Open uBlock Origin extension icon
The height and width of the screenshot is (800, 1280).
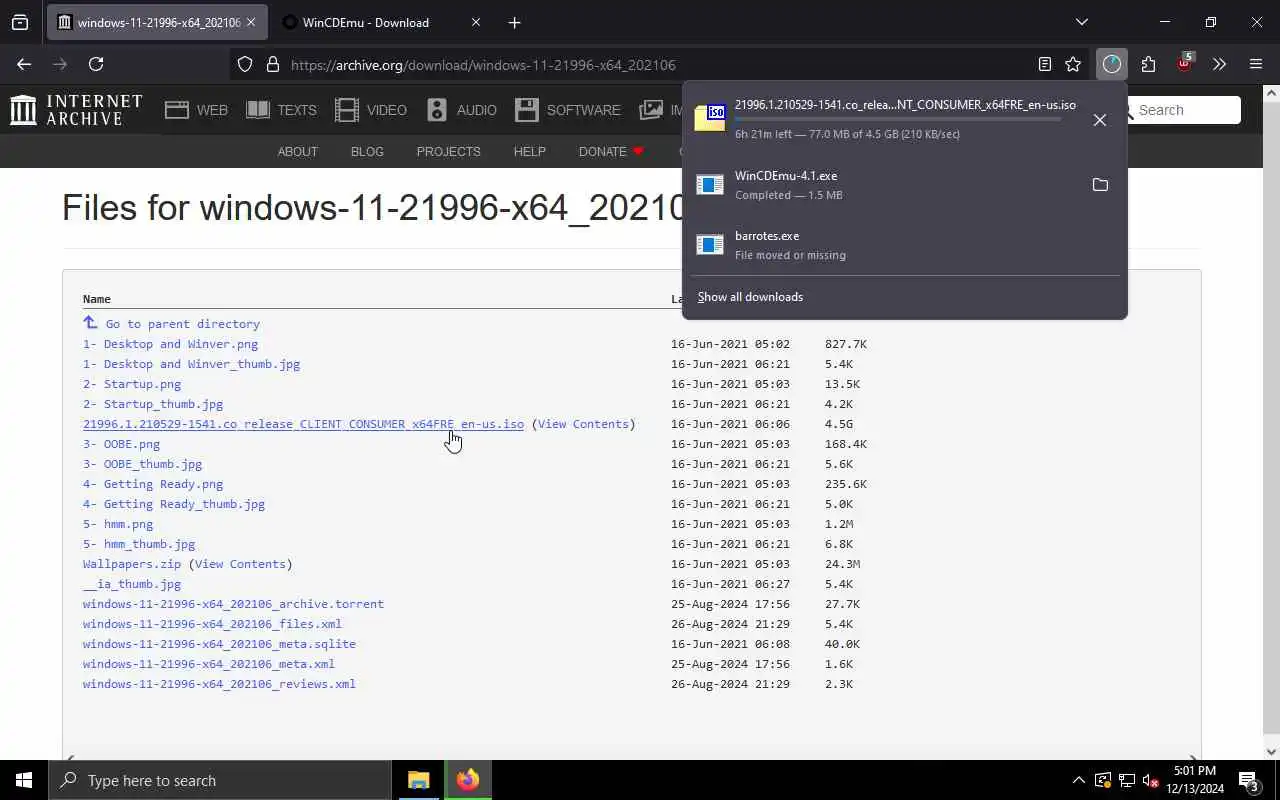(1185, 63)
